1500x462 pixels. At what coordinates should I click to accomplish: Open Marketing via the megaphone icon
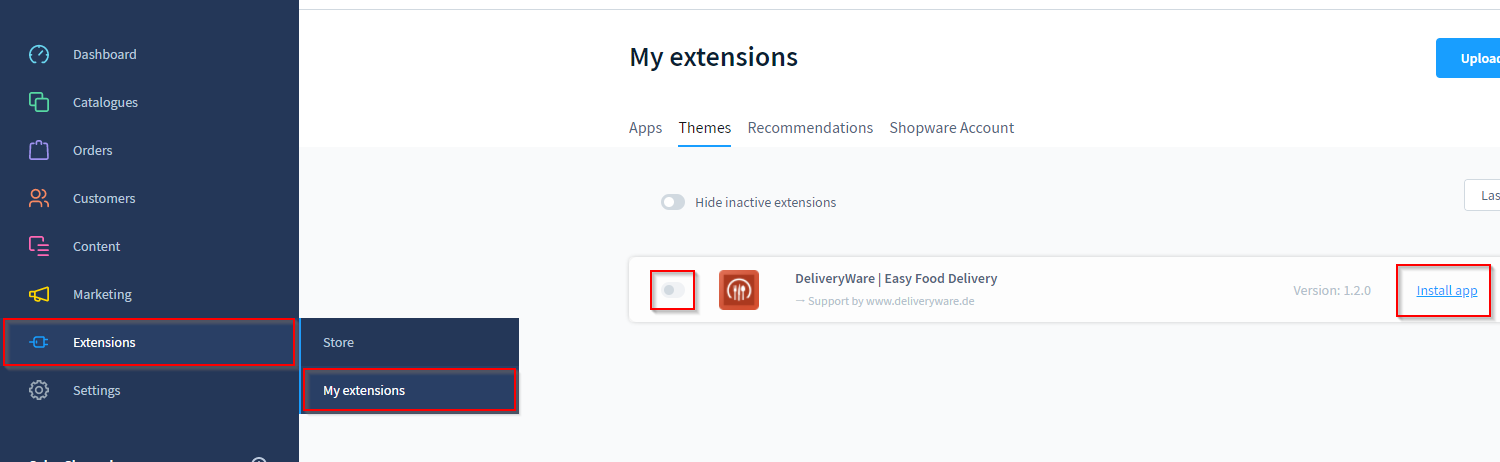point(39,294)
